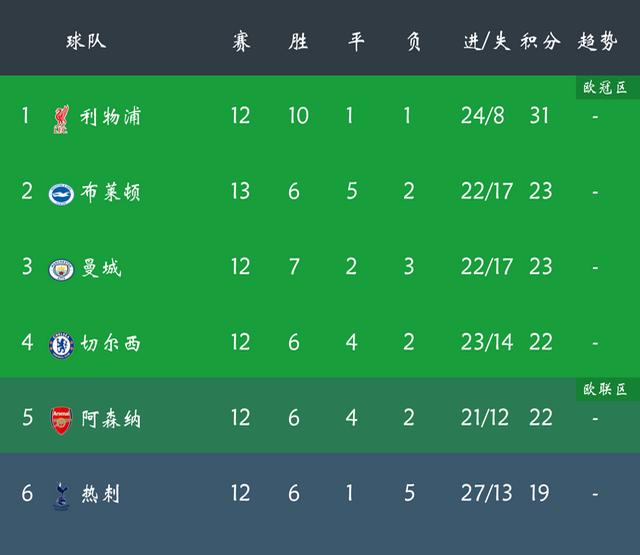Screen dimensions: 640x555
Task: Open team 利物浦 from the table
Action: (110, 117)
